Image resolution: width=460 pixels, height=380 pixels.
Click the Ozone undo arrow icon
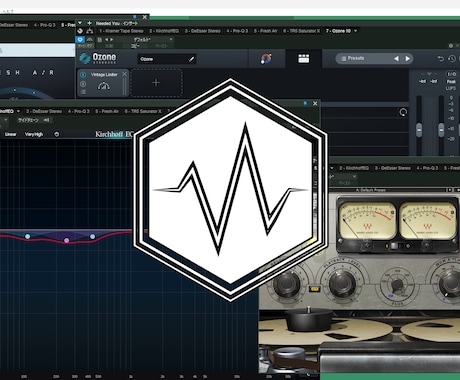441,59
